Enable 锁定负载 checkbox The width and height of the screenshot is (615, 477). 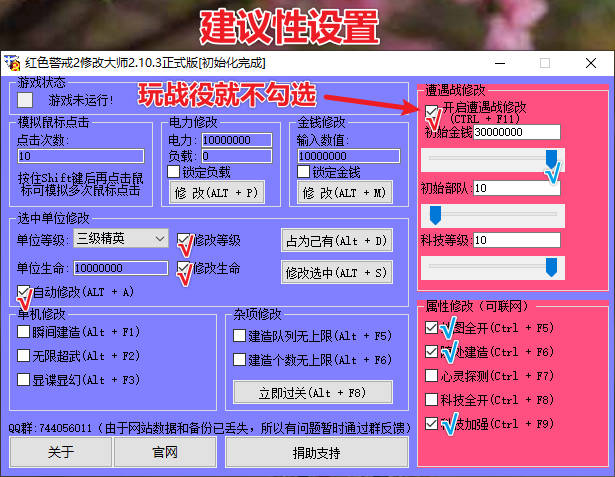(174, 172)
